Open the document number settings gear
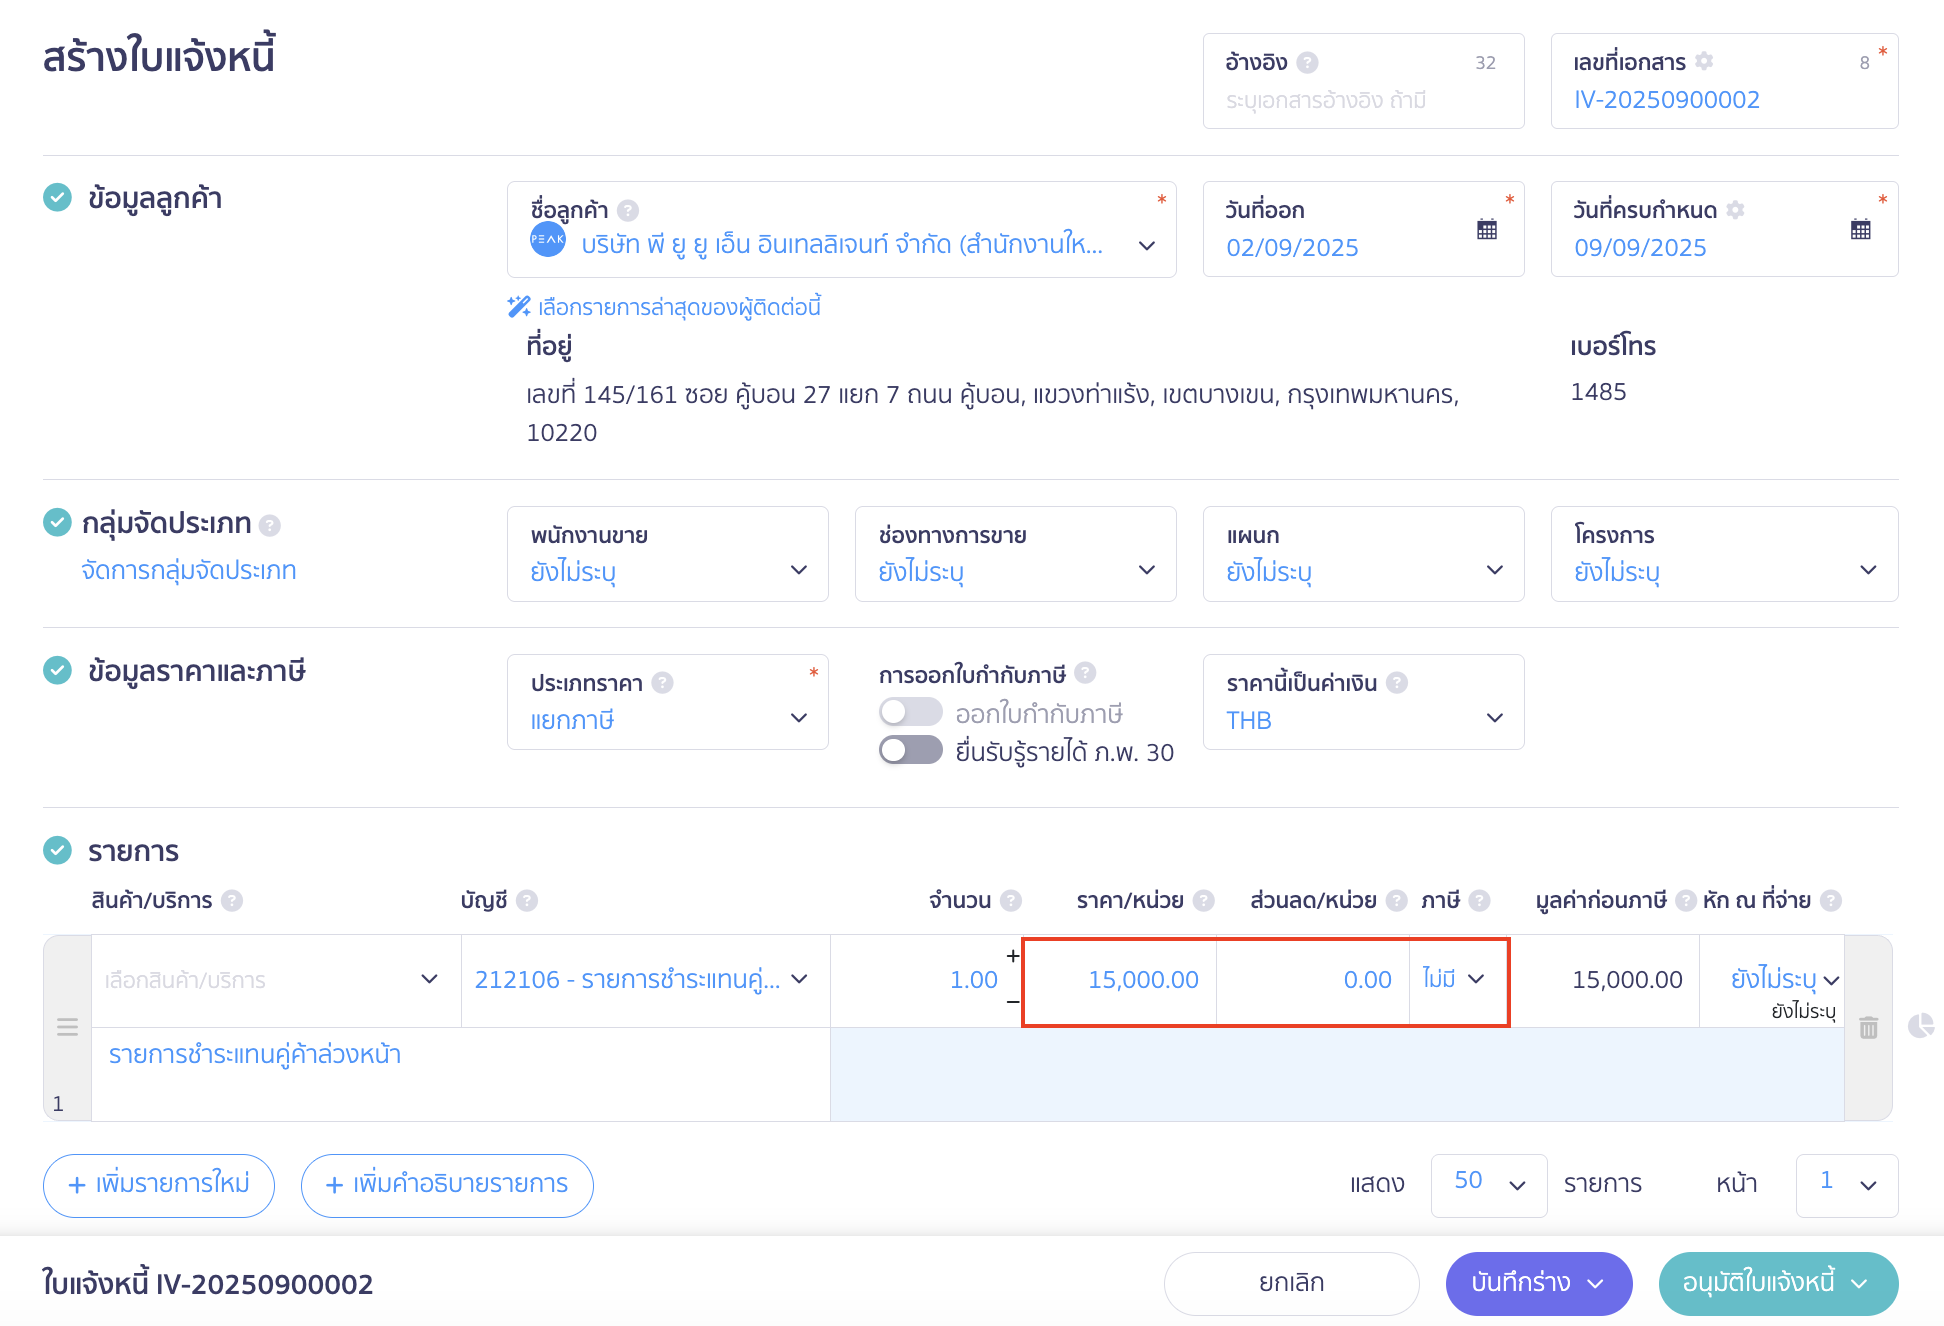Image resolution: width=1944 pixels, height=1326 pixels. click(x=1702, y=60)
